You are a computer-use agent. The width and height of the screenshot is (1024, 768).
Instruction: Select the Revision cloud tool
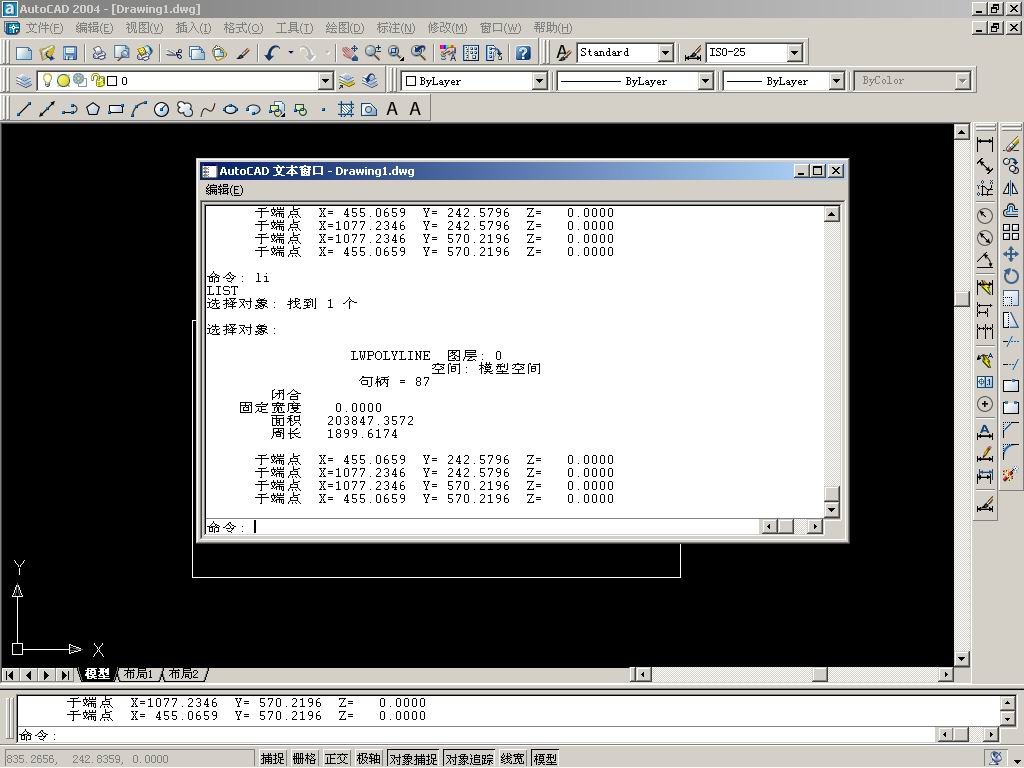click(185, 109)
